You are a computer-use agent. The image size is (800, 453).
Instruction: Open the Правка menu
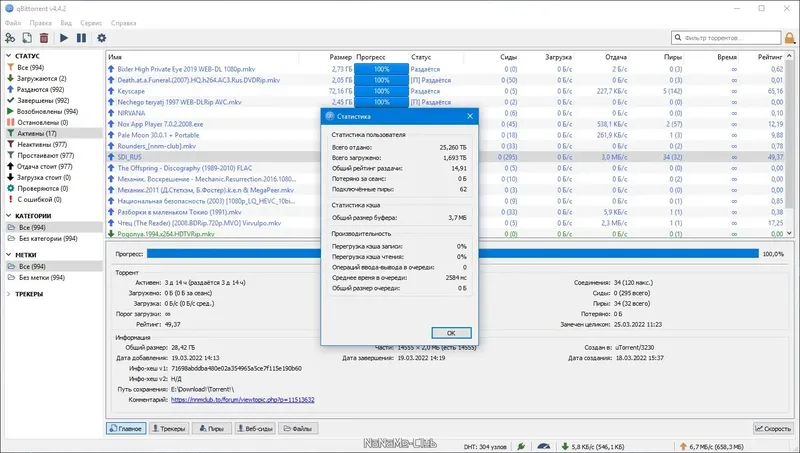point(40,23)
